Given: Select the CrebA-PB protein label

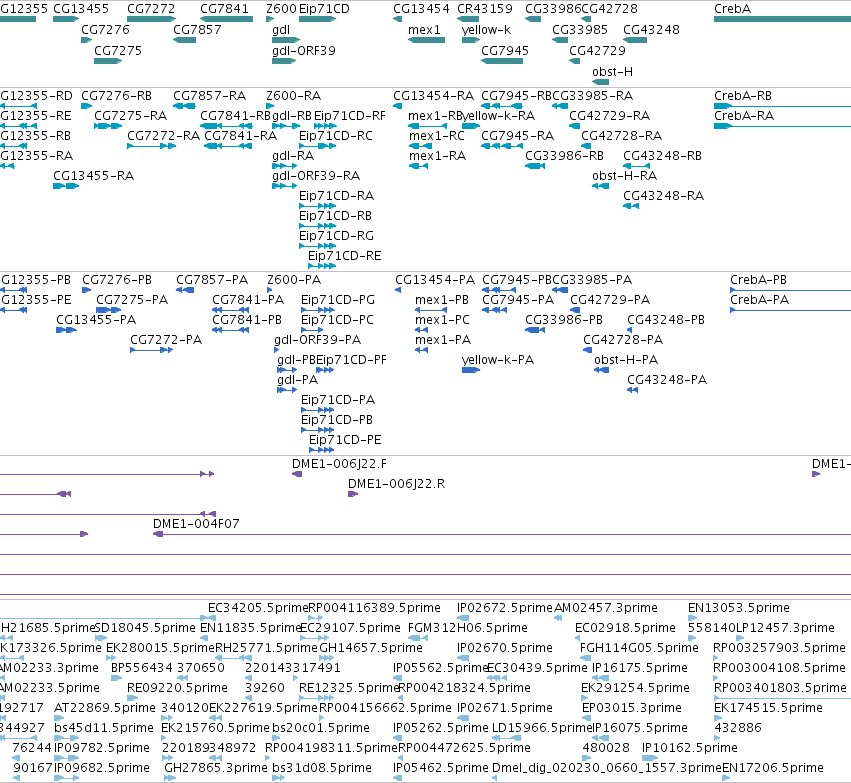Looking at the screenshot, I should (758, 279).
